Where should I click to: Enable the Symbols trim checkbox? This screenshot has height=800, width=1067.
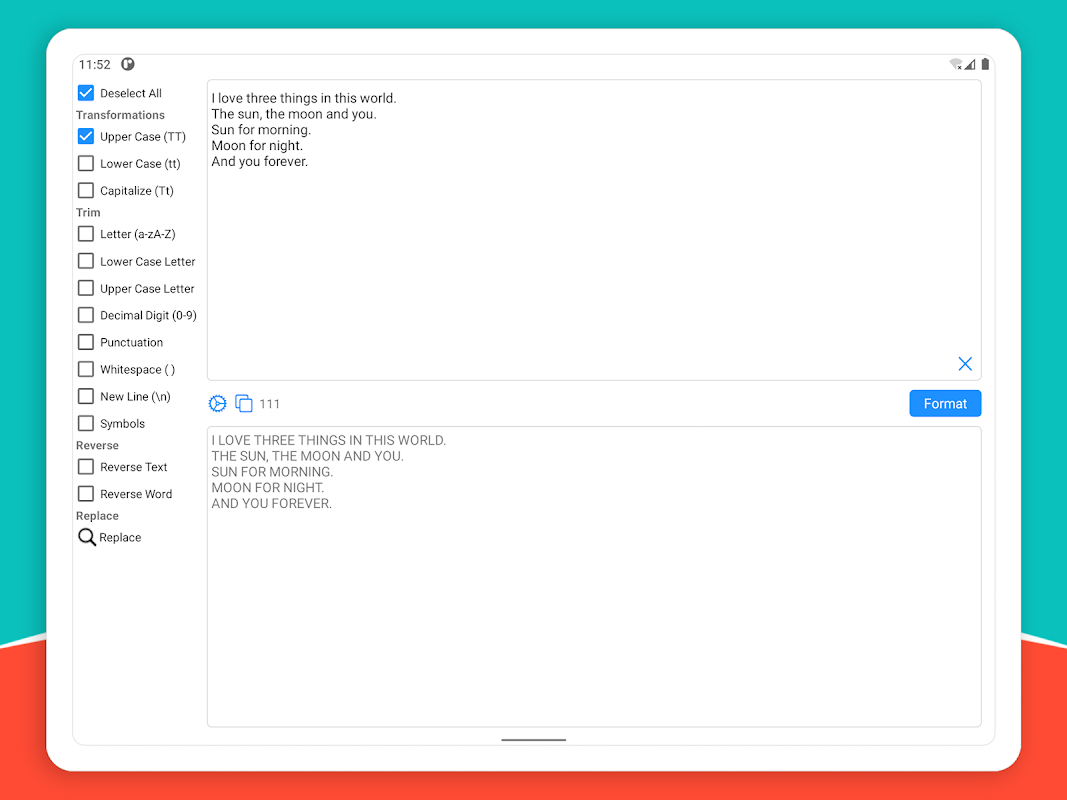[x=86, y=423]
